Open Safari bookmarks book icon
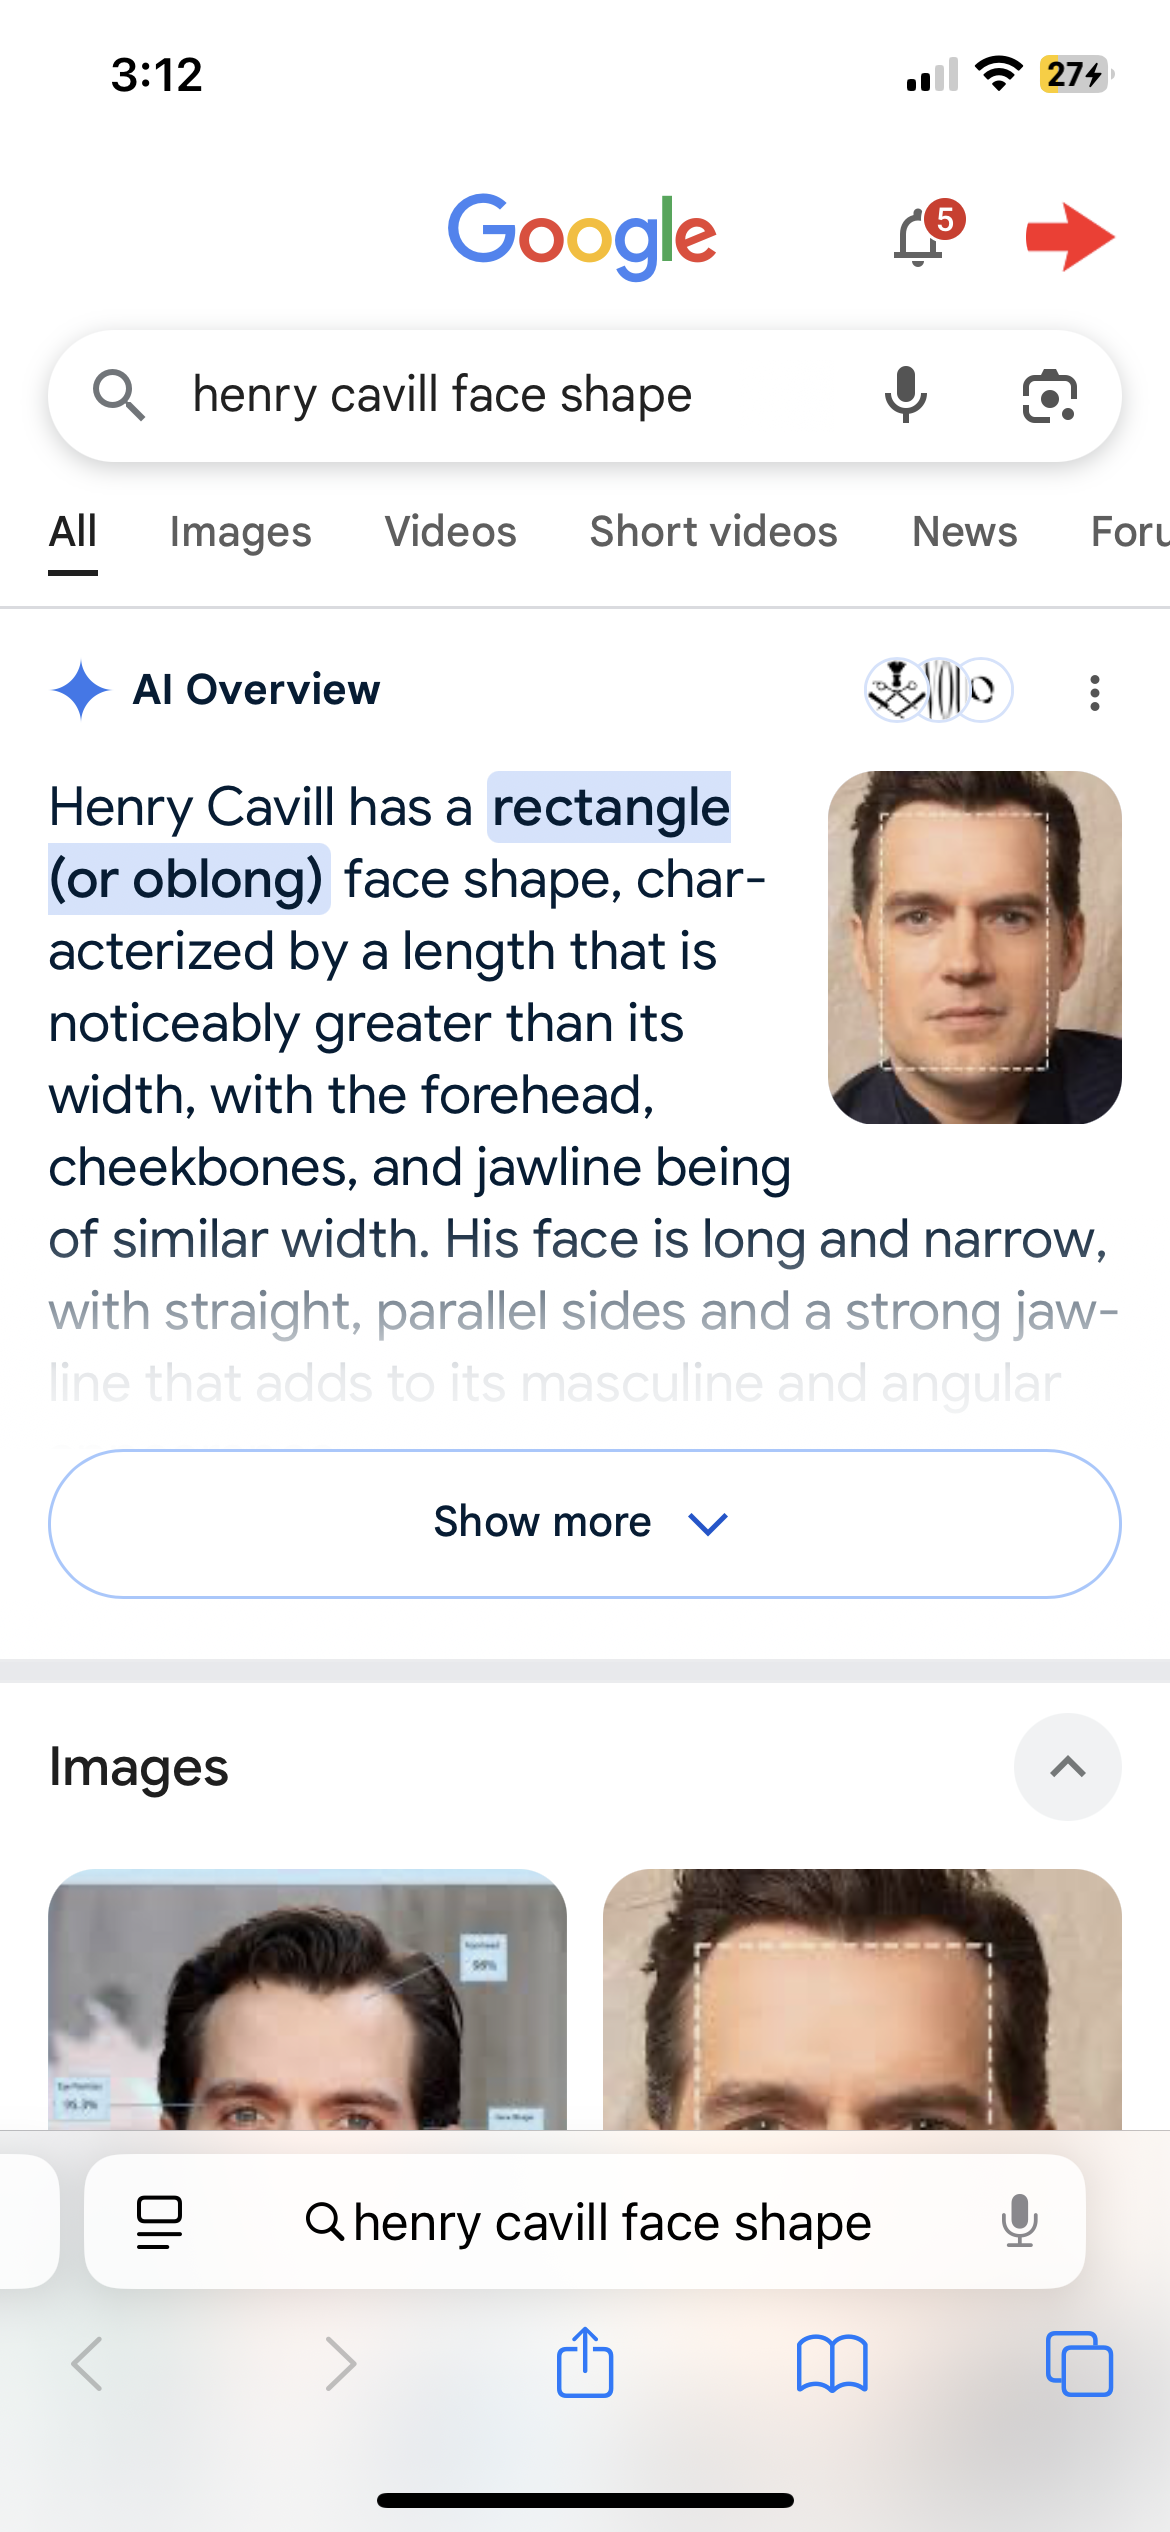The image size is (1170, 2532). (832, 2364)
